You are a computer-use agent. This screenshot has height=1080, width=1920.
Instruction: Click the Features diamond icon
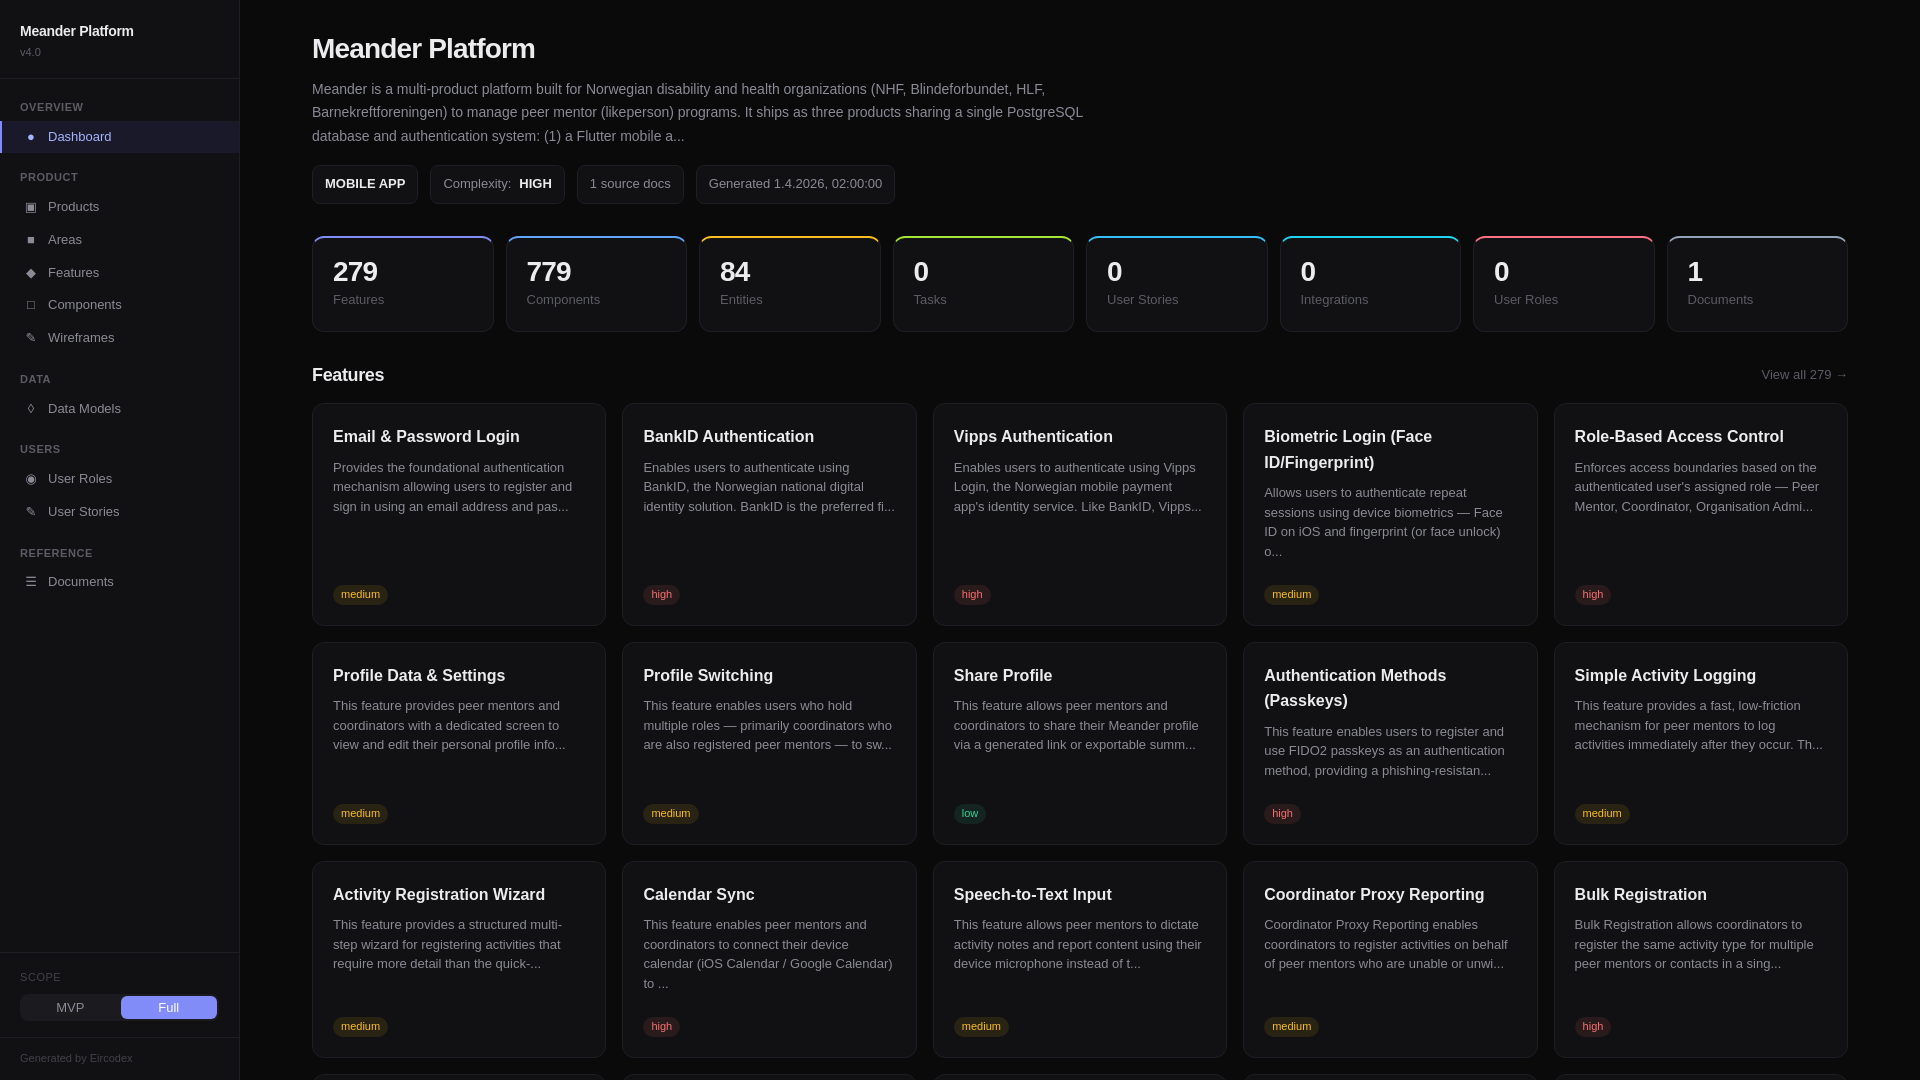pos(30,273)
